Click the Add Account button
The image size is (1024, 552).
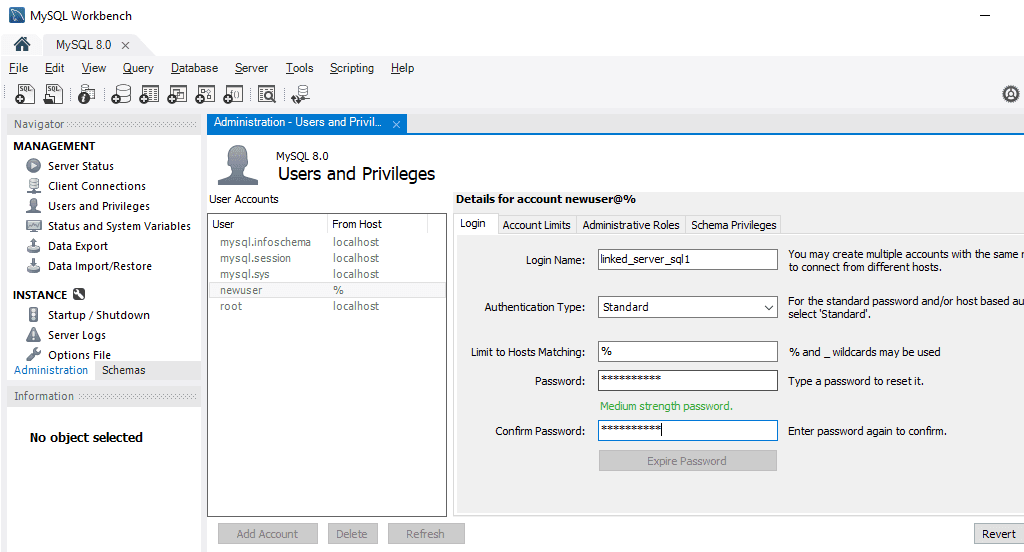pos(267,534)
